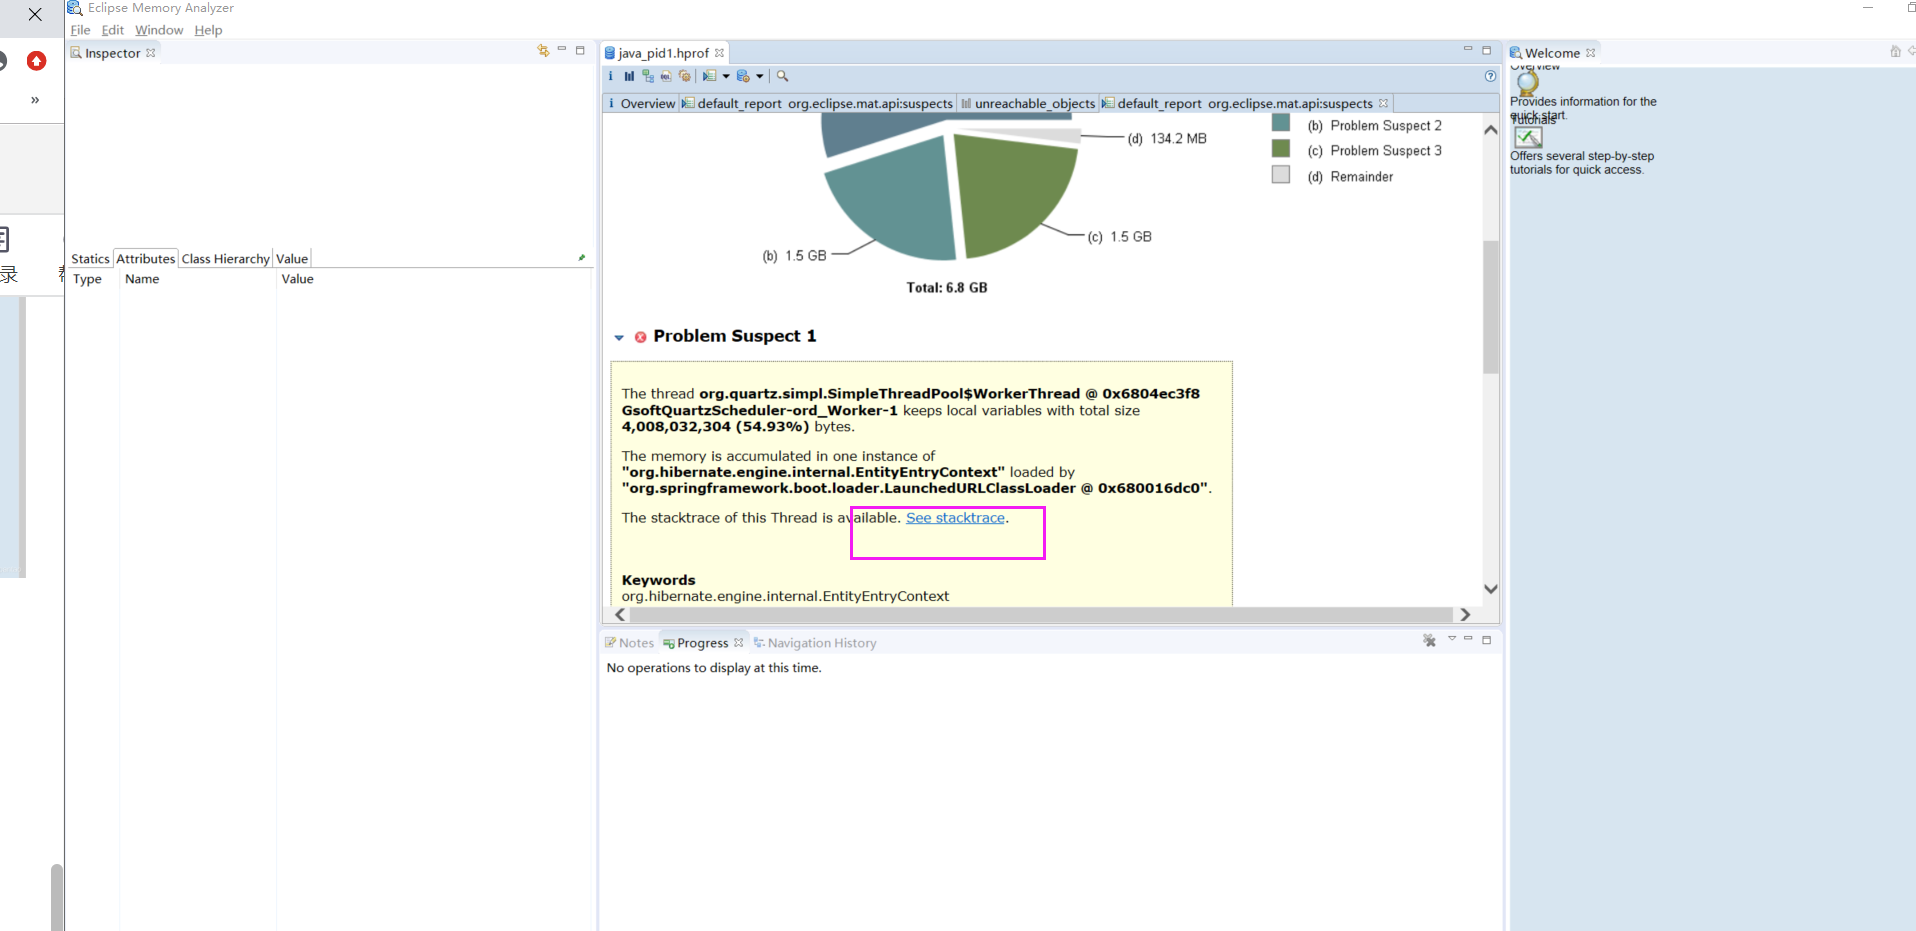Open the Notes view tab
The image size is (1916, 931).
point(629,643)
